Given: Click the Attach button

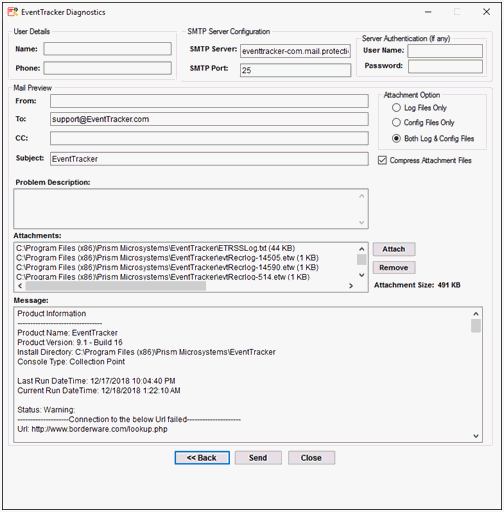Looking at the screenshot, I should pyautogui.click(x=394, y=249).
